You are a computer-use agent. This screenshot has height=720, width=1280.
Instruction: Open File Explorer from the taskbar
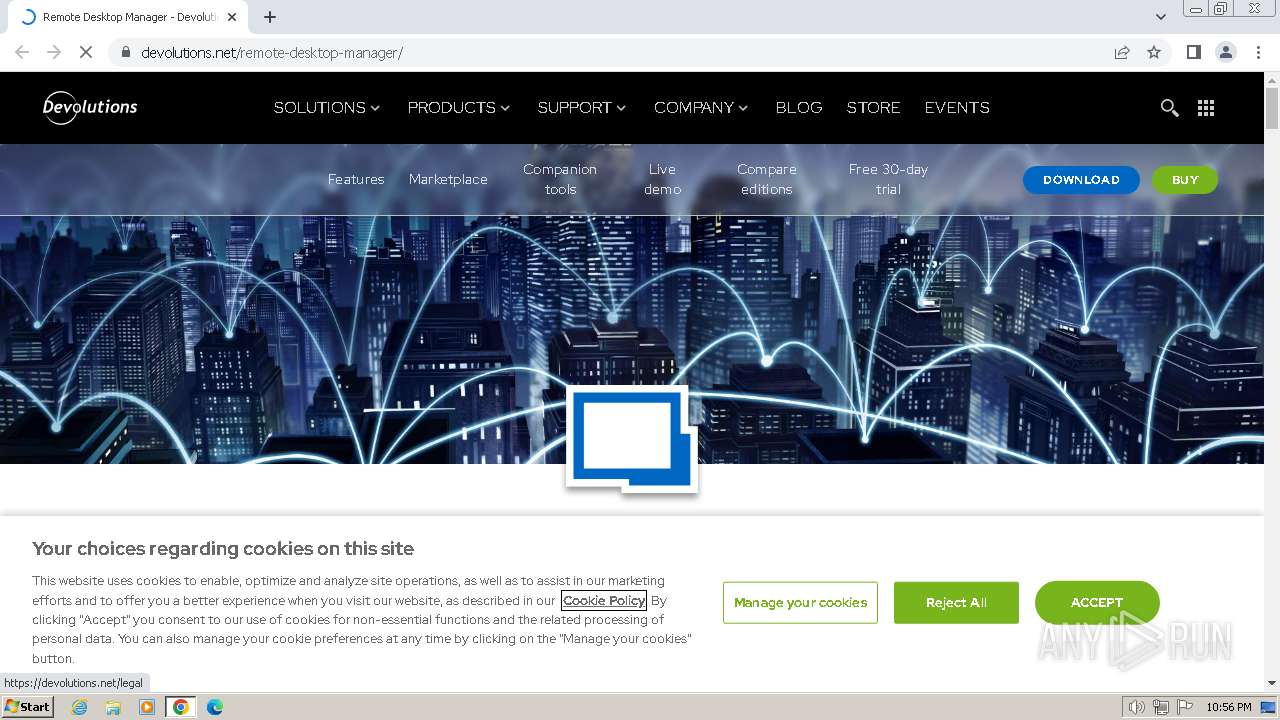pyautogui.click(x=113, y=707)
